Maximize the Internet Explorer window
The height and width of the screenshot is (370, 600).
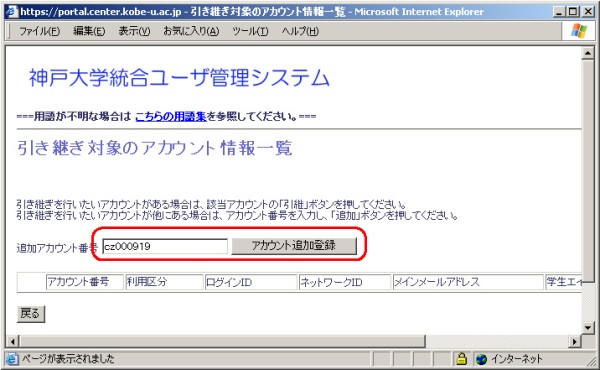pyautogui.click(x=573, y=12)
